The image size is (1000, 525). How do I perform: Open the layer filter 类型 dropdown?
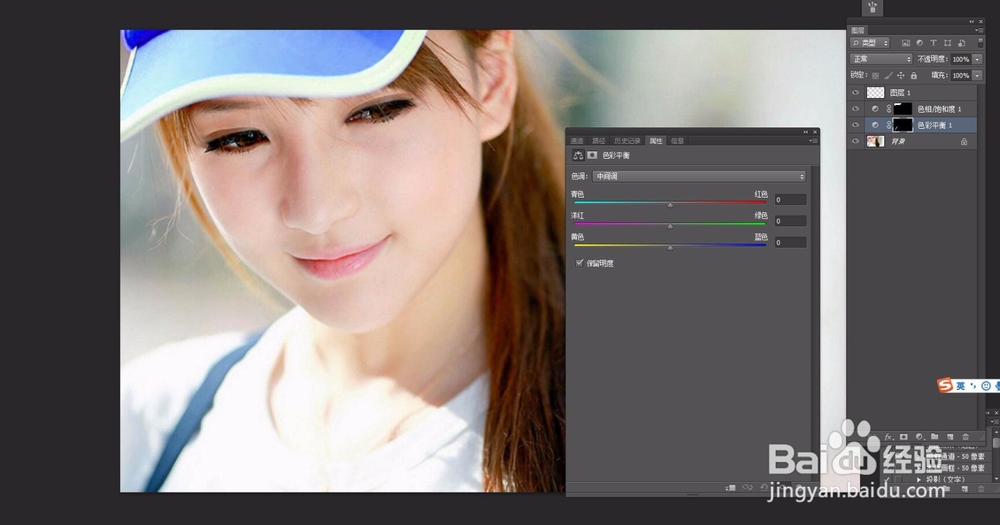click(870, 43)
